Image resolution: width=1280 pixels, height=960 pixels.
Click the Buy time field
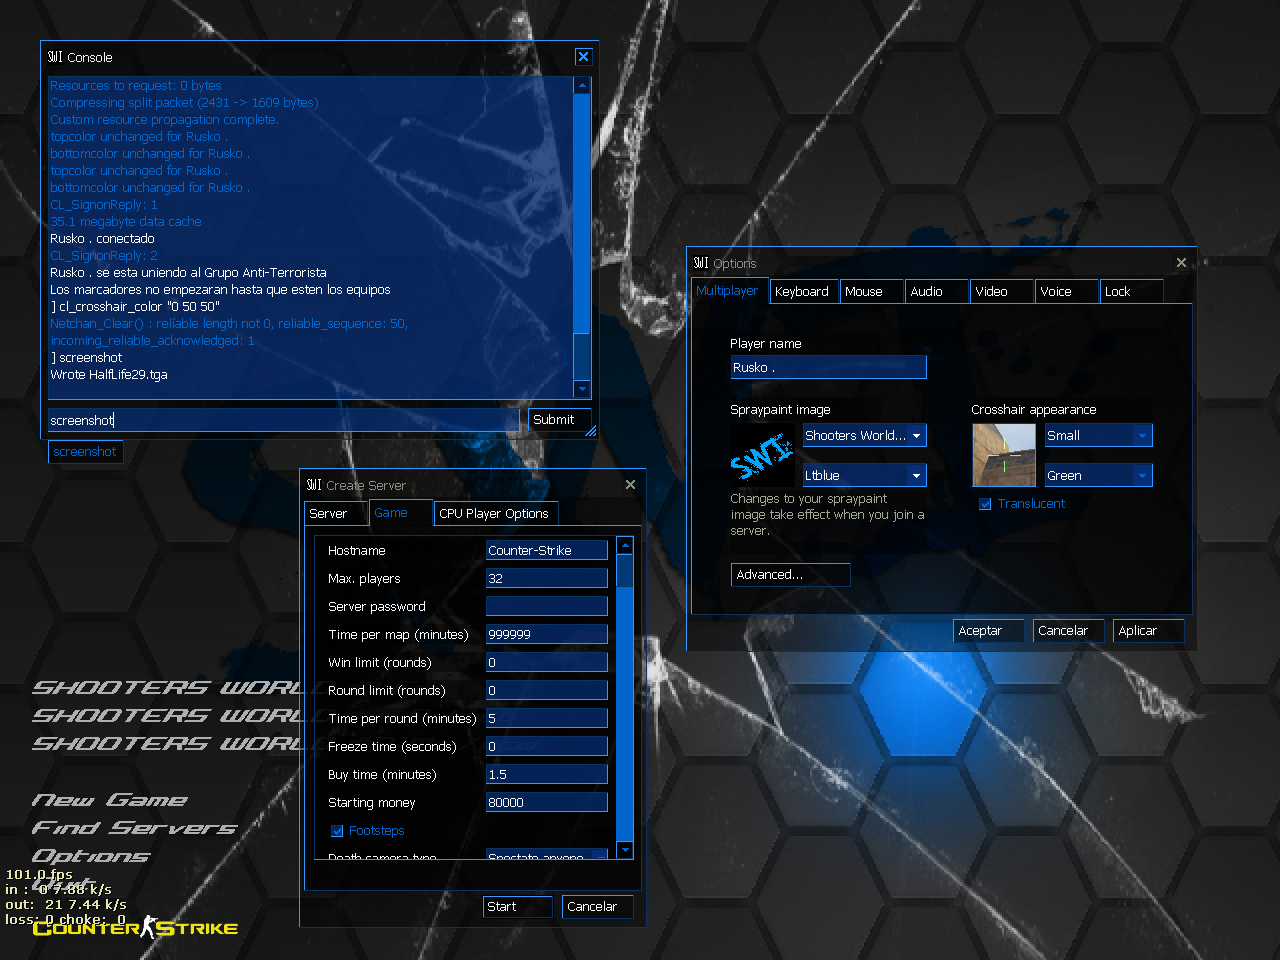[x=547, y=774]
